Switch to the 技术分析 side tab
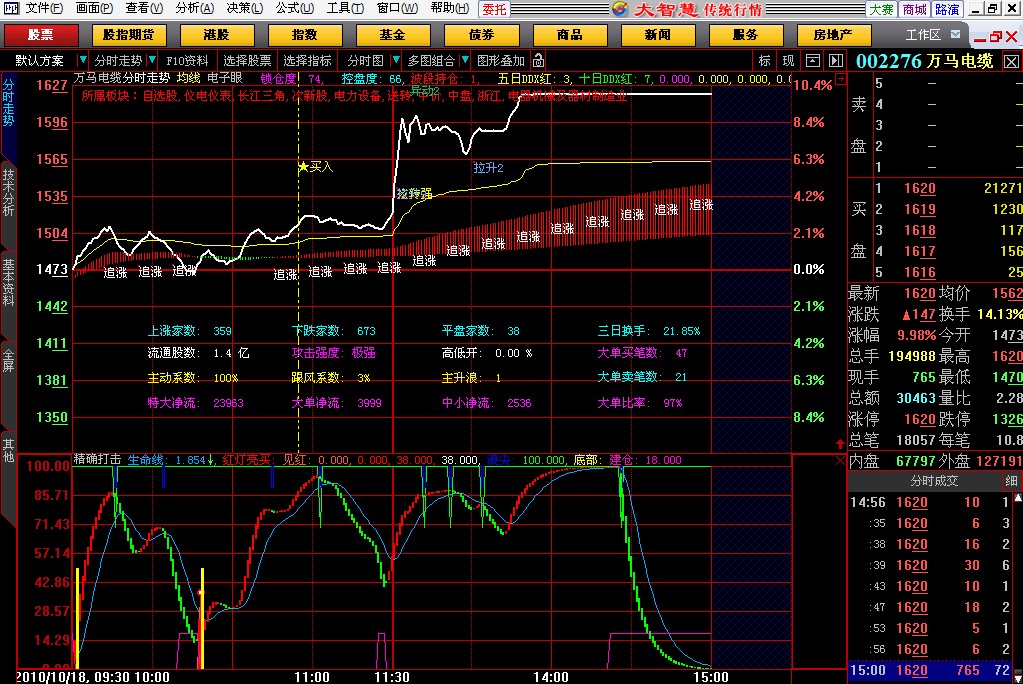Image resolution: width=1023 pixels, height=684 pixels. click(x=8, y=193)
